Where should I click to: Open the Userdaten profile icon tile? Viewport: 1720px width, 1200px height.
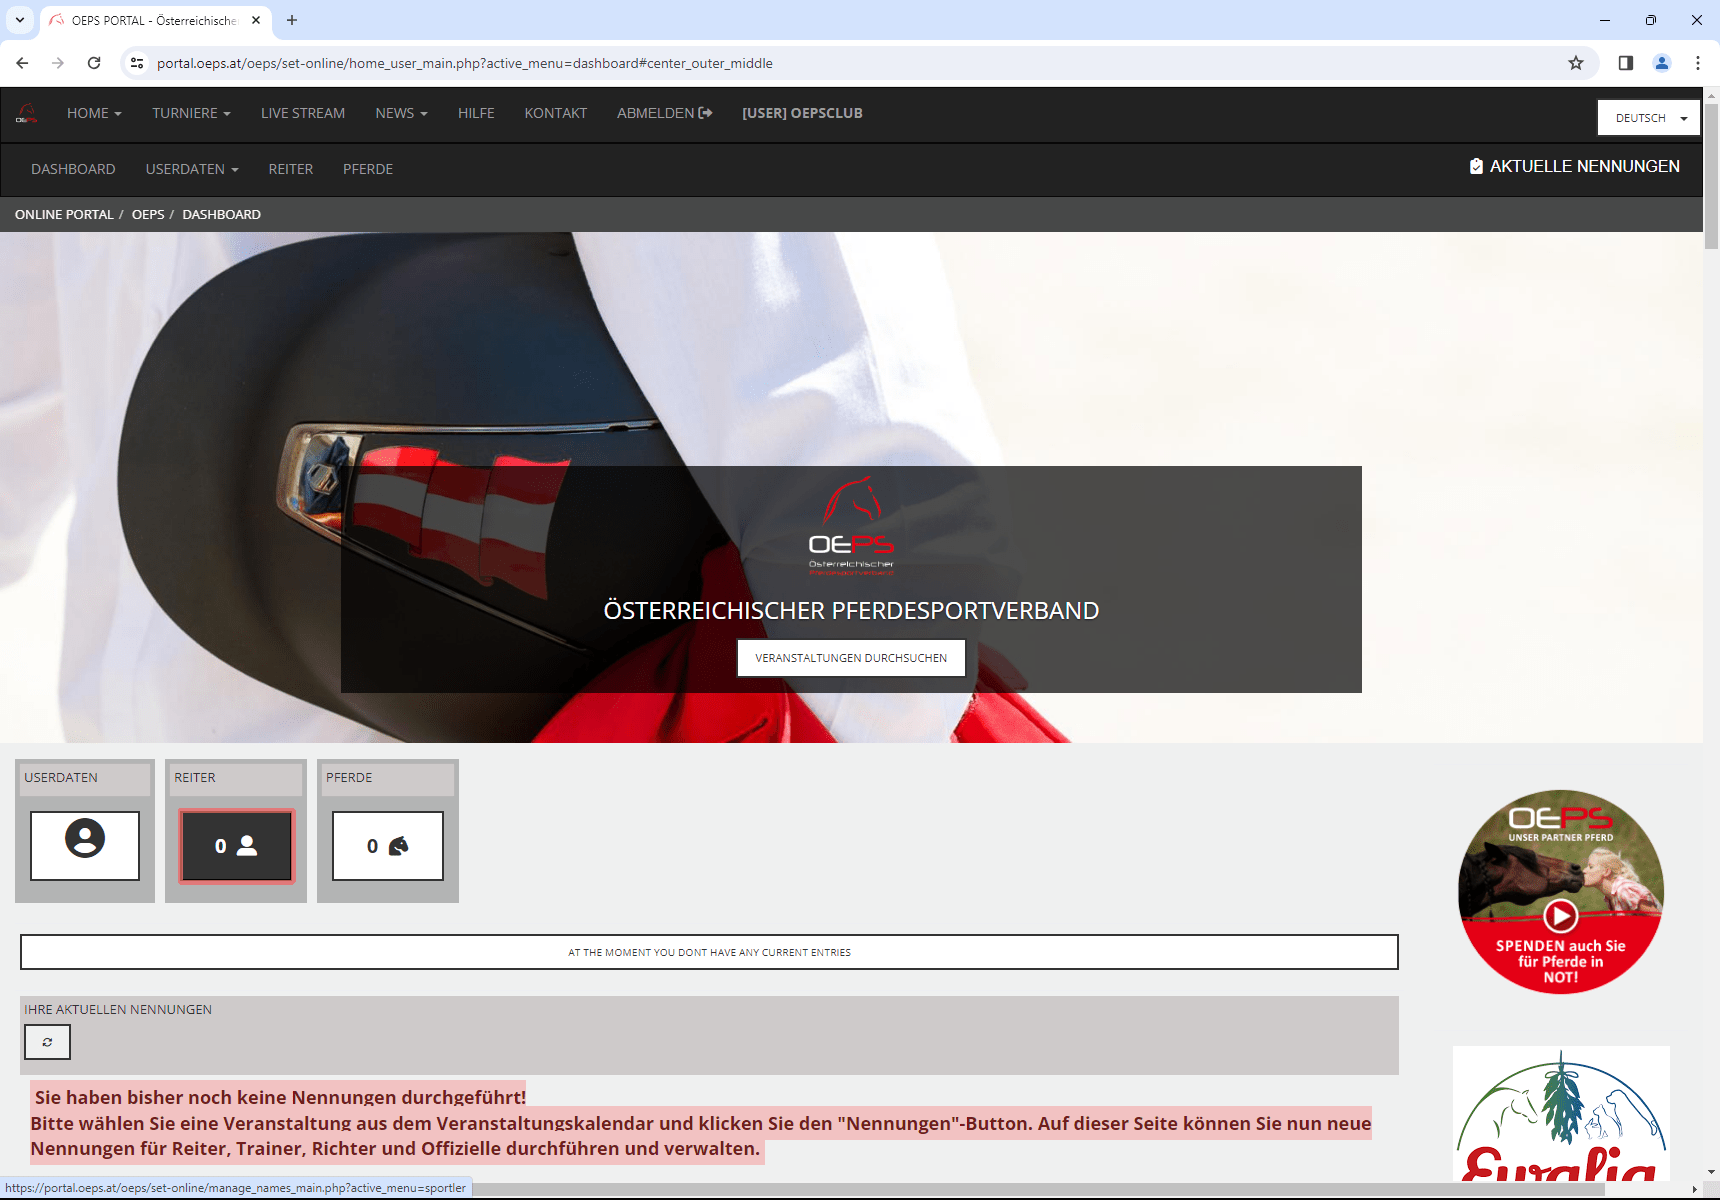[x=85, y=846]
